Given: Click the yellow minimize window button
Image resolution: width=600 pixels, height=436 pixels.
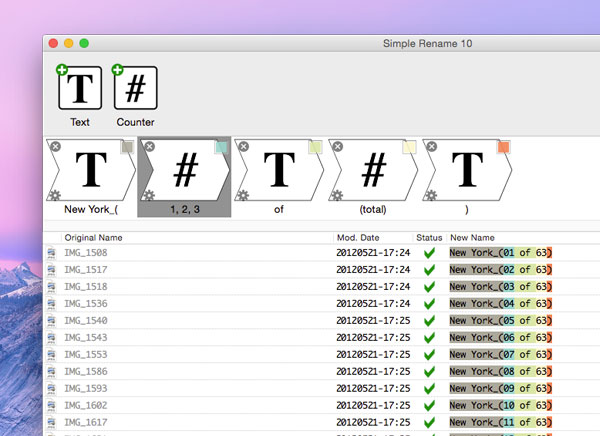Looking at the screenshot, I should pos(69,43).
